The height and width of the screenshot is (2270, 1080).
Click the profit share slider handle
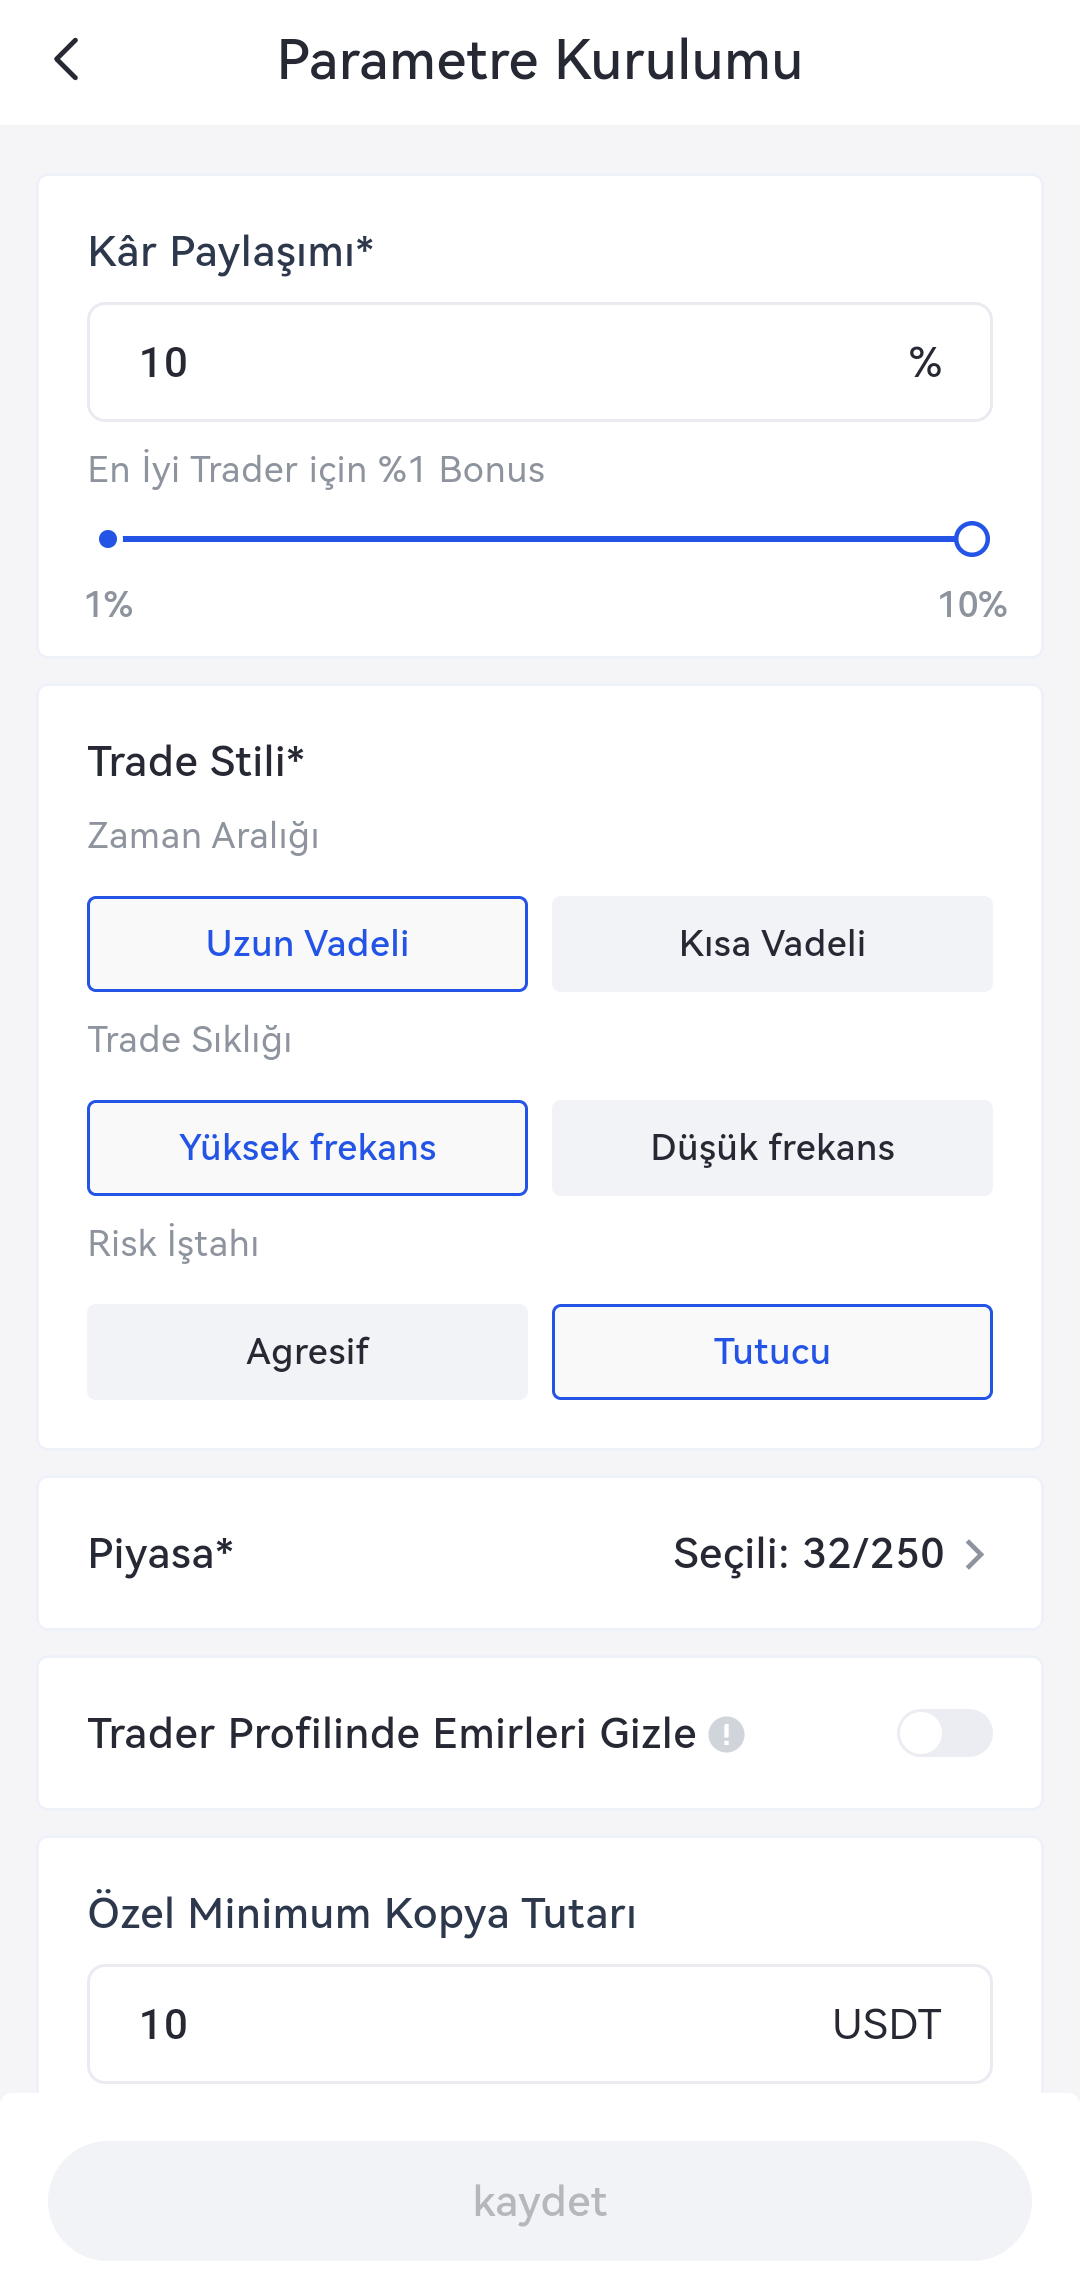[x=971, y=539]
